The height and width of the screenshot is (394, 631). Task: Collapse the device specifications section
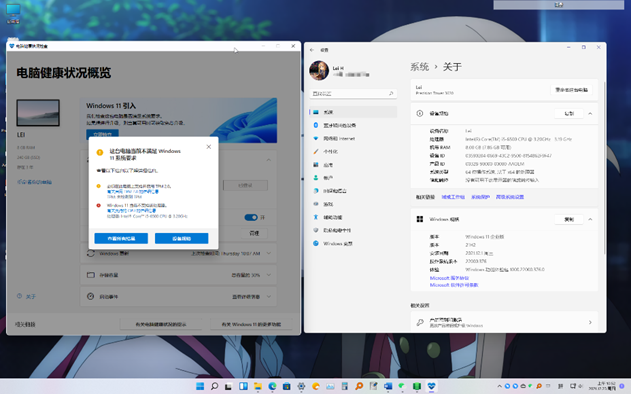[x=590, y=113]
